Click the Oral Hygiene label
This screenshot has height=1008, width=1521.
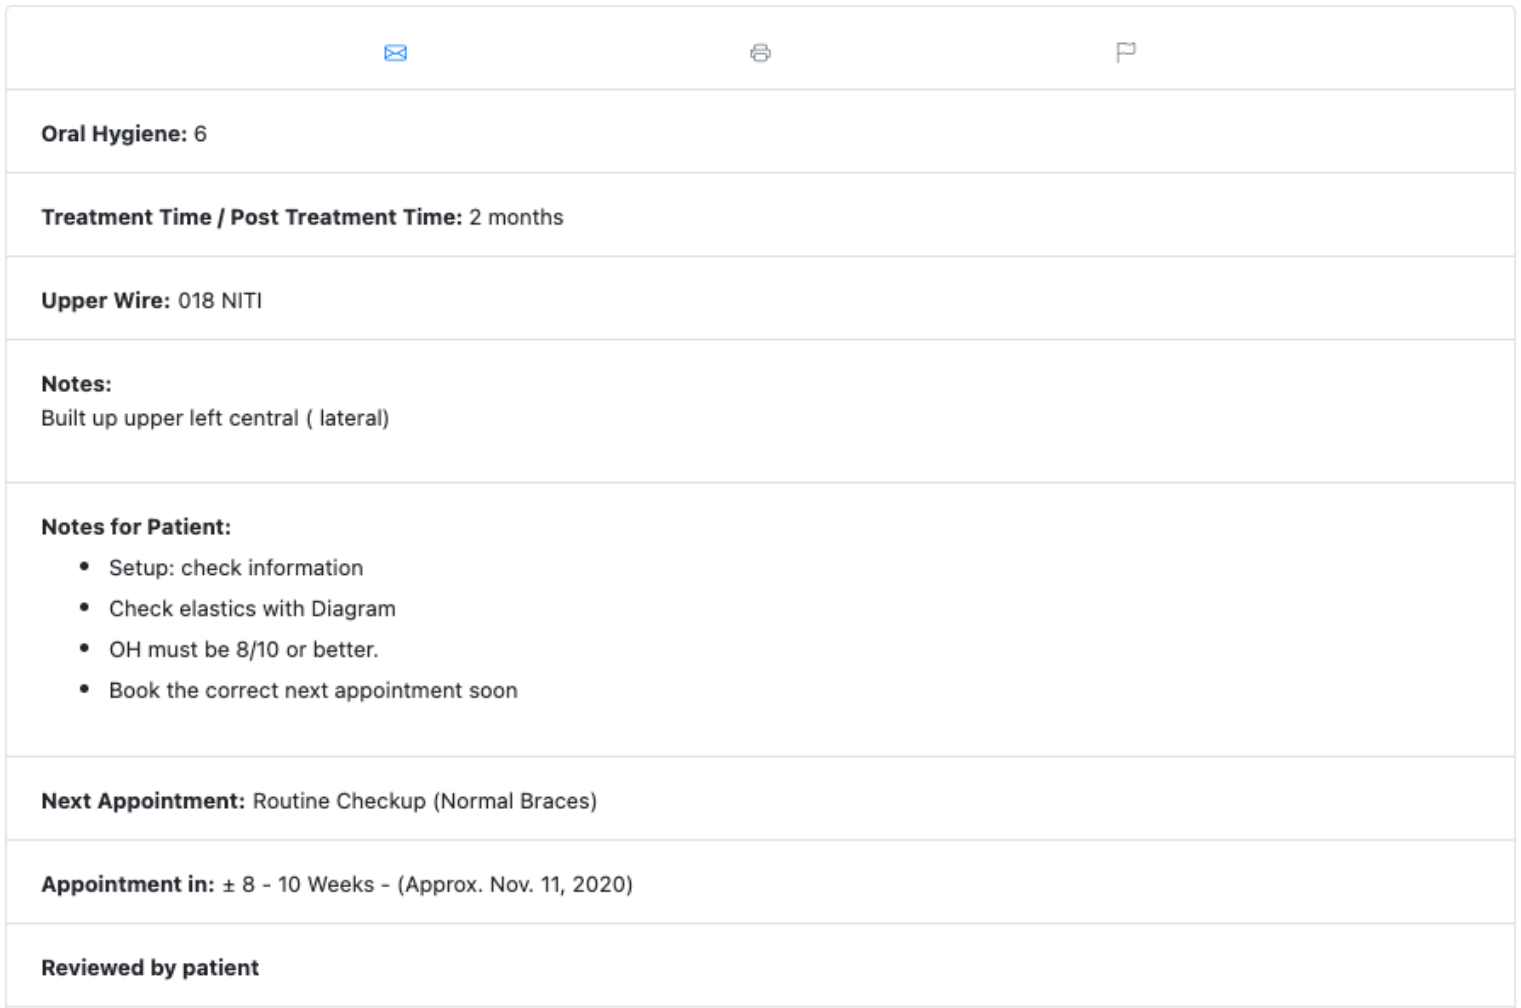click(114, 134)
